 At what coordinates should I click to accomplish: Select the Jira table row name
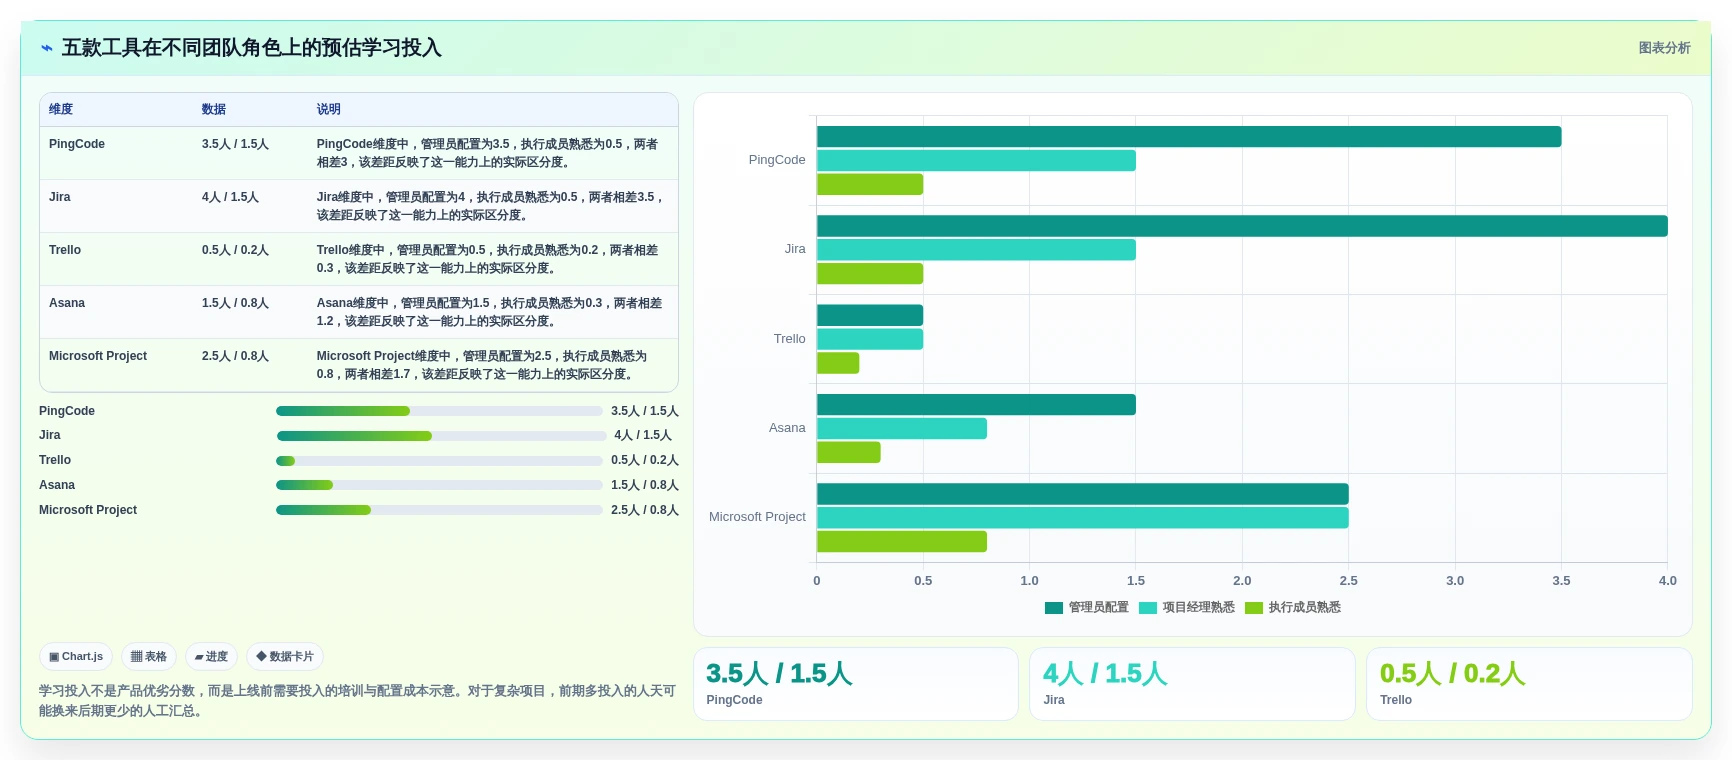[x=60, y=197]
